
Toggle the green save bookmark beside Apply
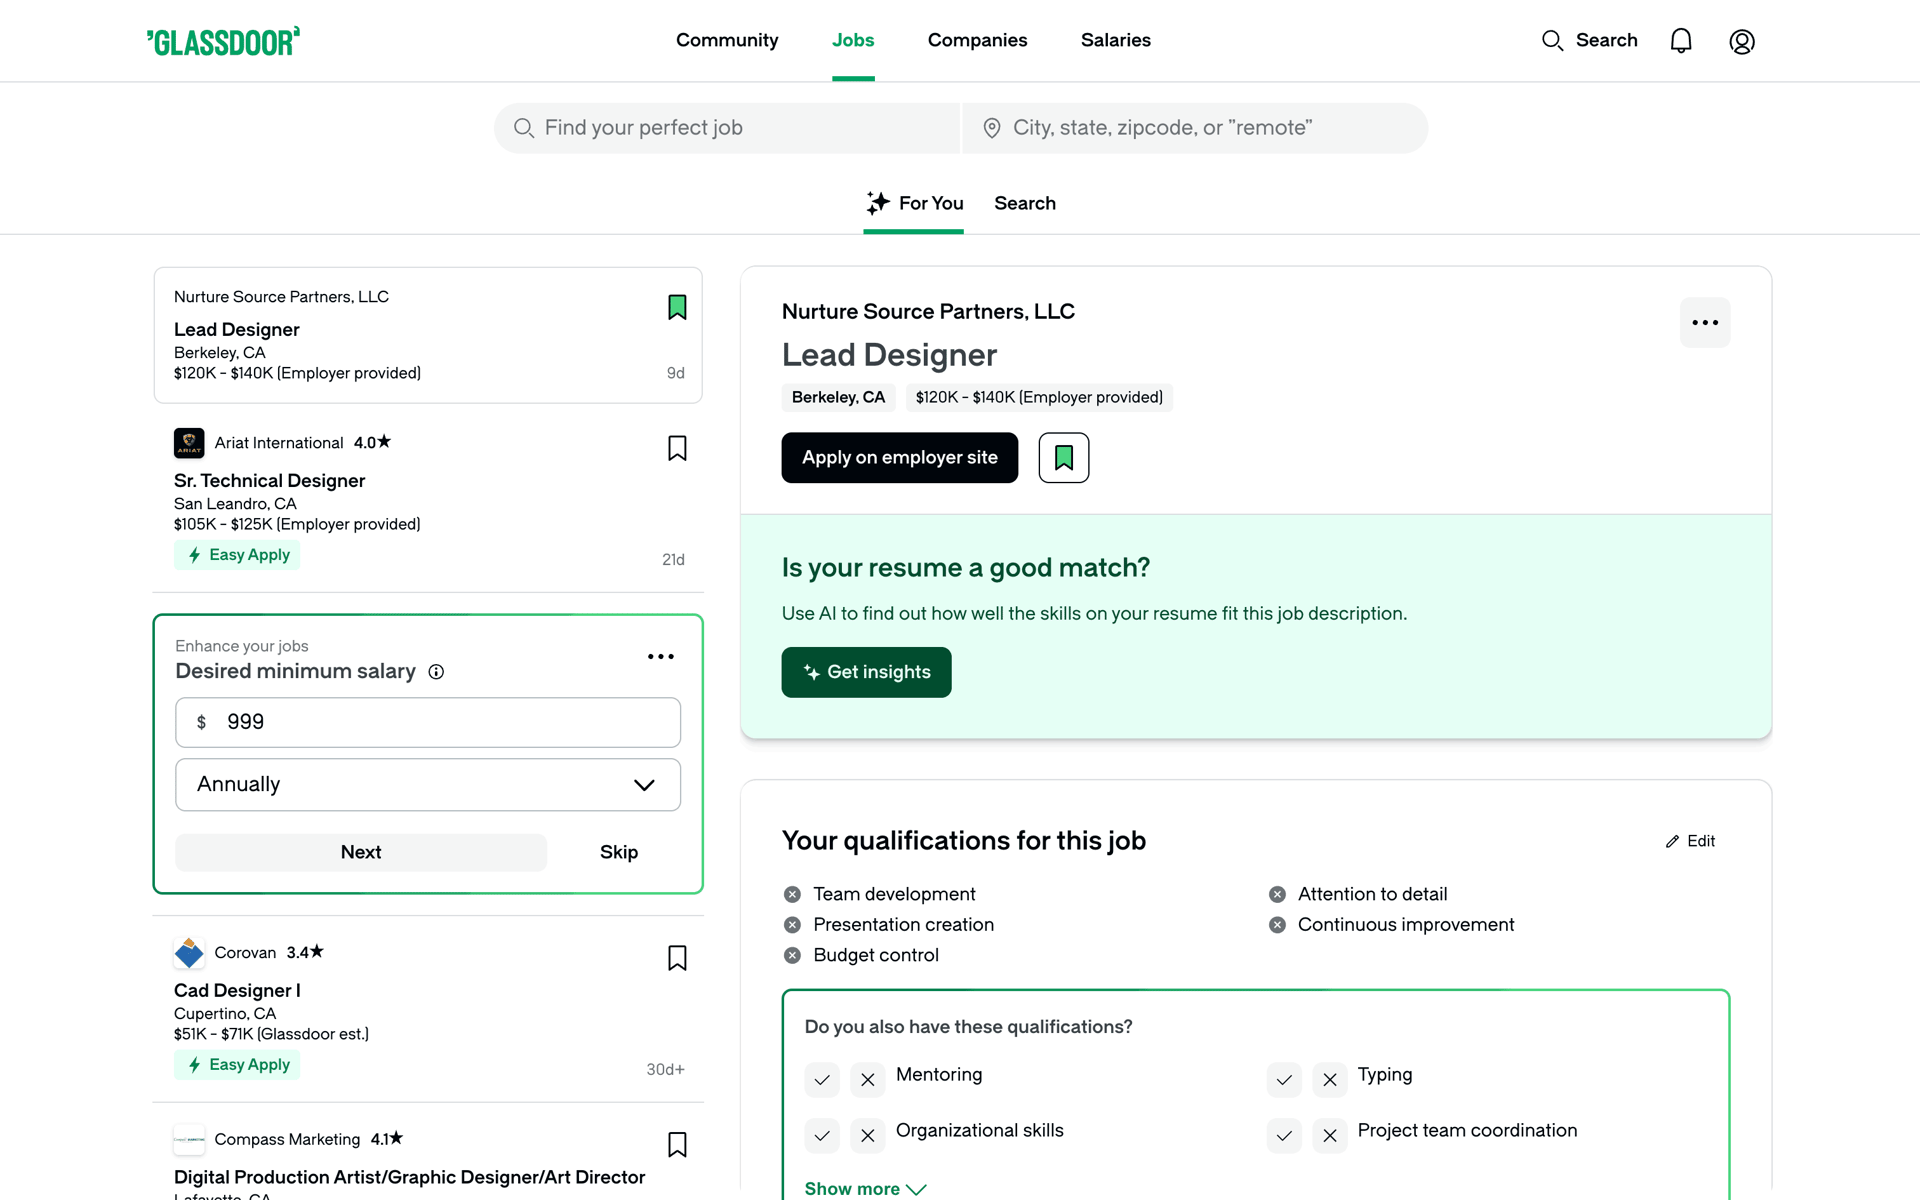tap(1064, 458)
